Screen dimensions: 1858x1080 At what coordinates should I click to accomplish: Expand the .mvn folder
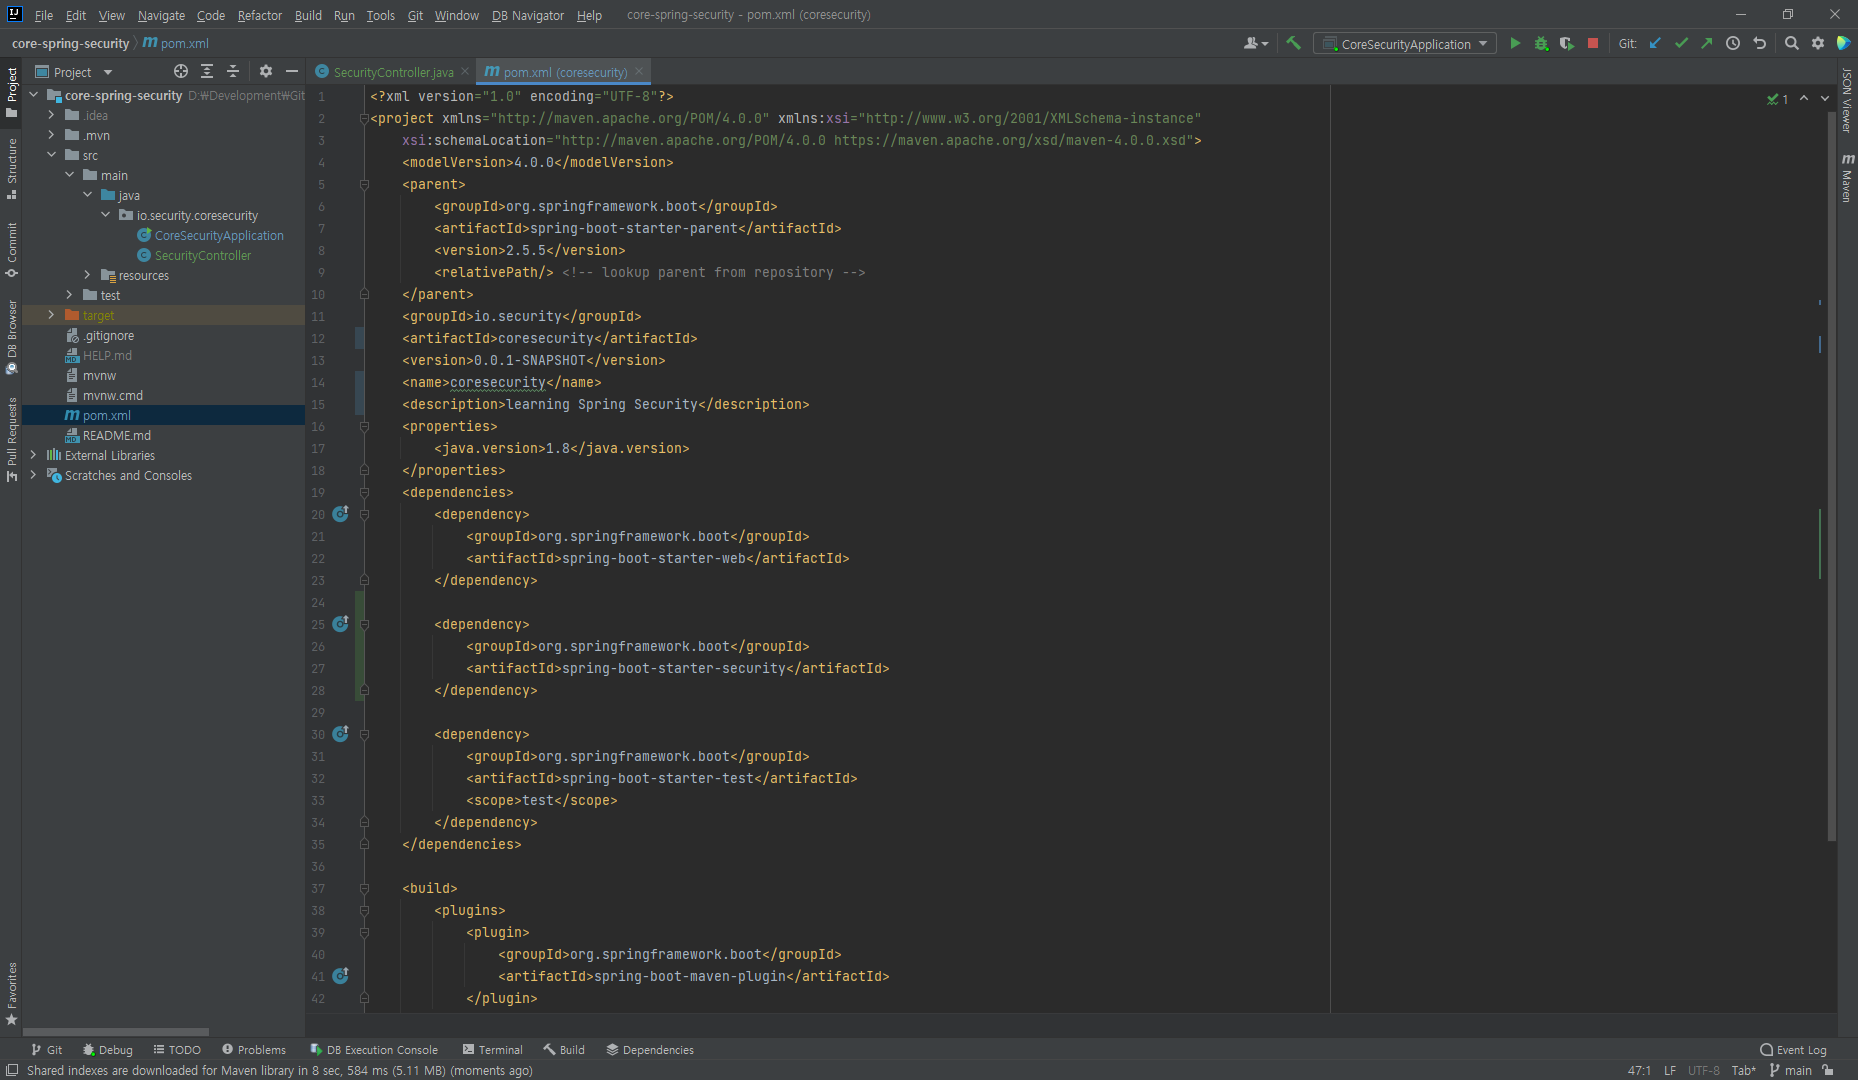pyautogui.click(x=51, y=135)
